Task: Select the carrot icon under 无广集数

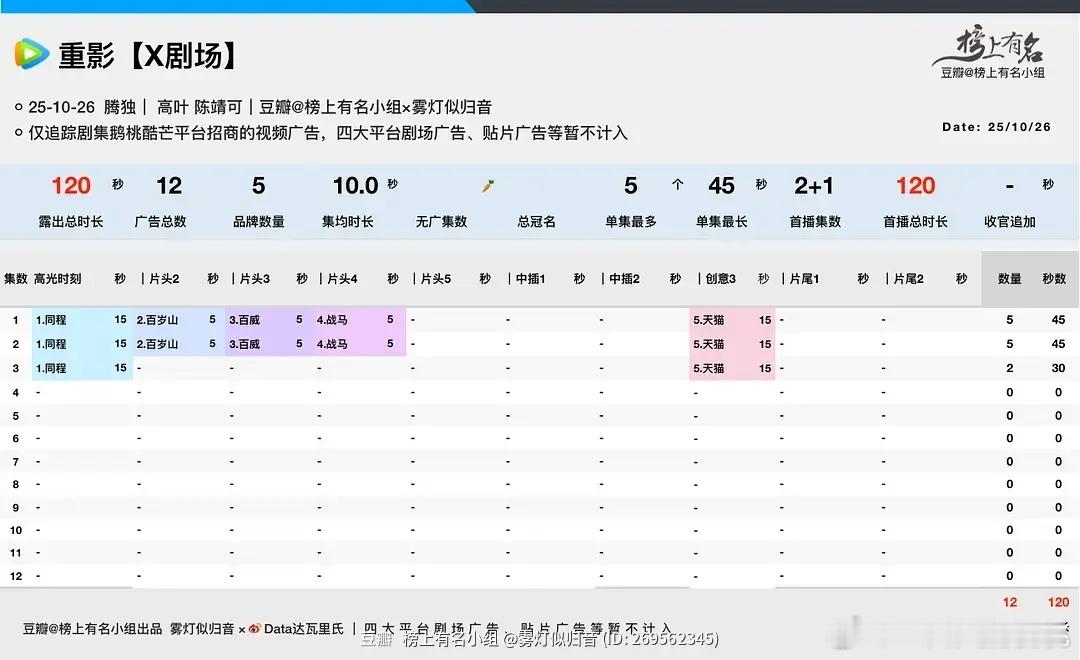Action: point(487,184)
